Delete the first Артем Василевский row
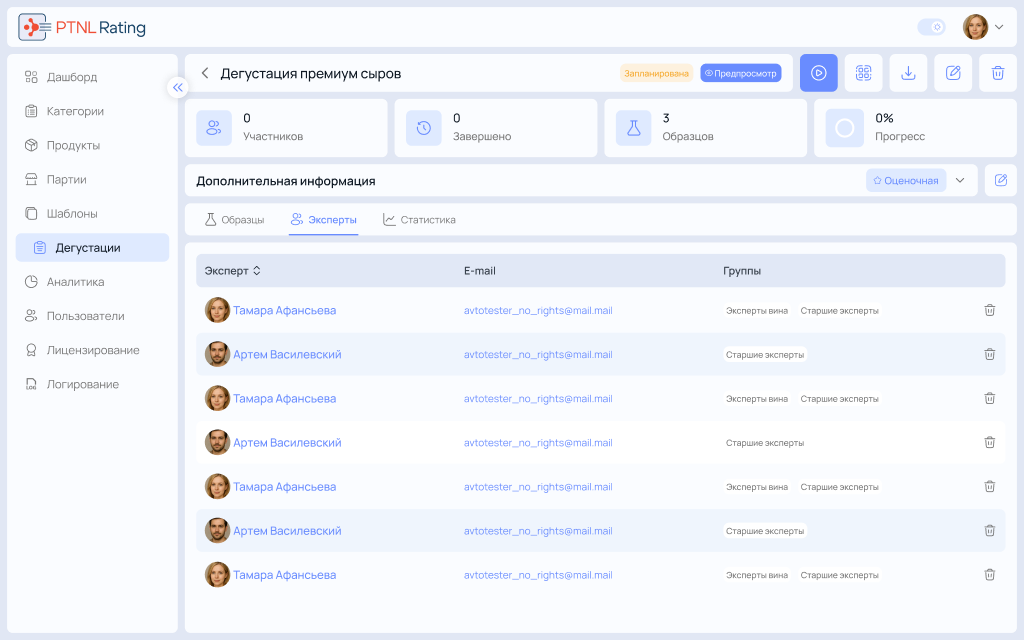1024x640 pixels. point(989,354)
